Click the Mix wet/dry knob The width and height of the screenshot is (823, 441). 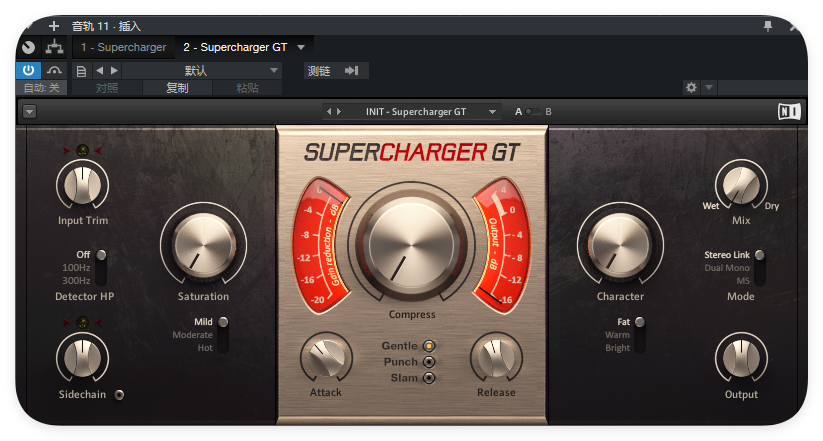(741, 185)
